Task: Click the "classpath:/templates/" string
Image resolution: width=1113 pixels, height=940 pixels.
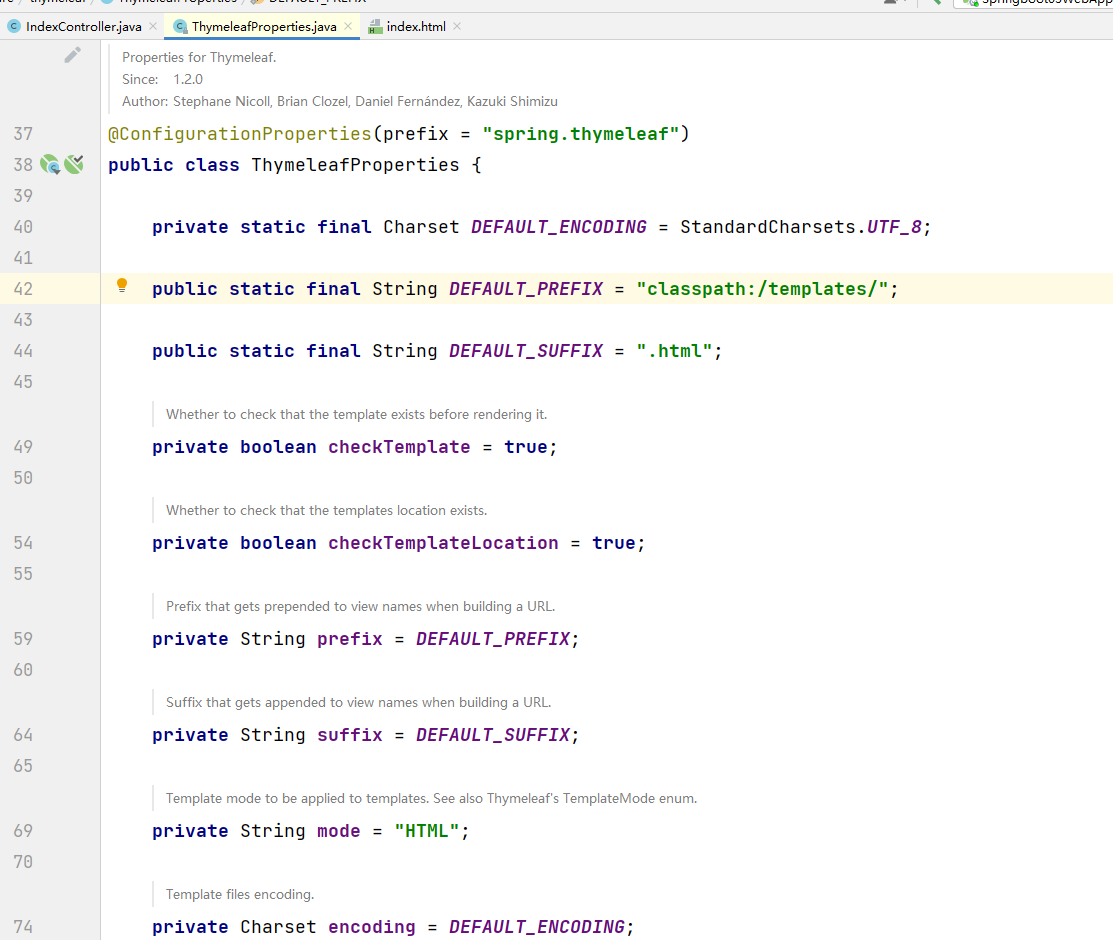Action: (x=763, y=289)
